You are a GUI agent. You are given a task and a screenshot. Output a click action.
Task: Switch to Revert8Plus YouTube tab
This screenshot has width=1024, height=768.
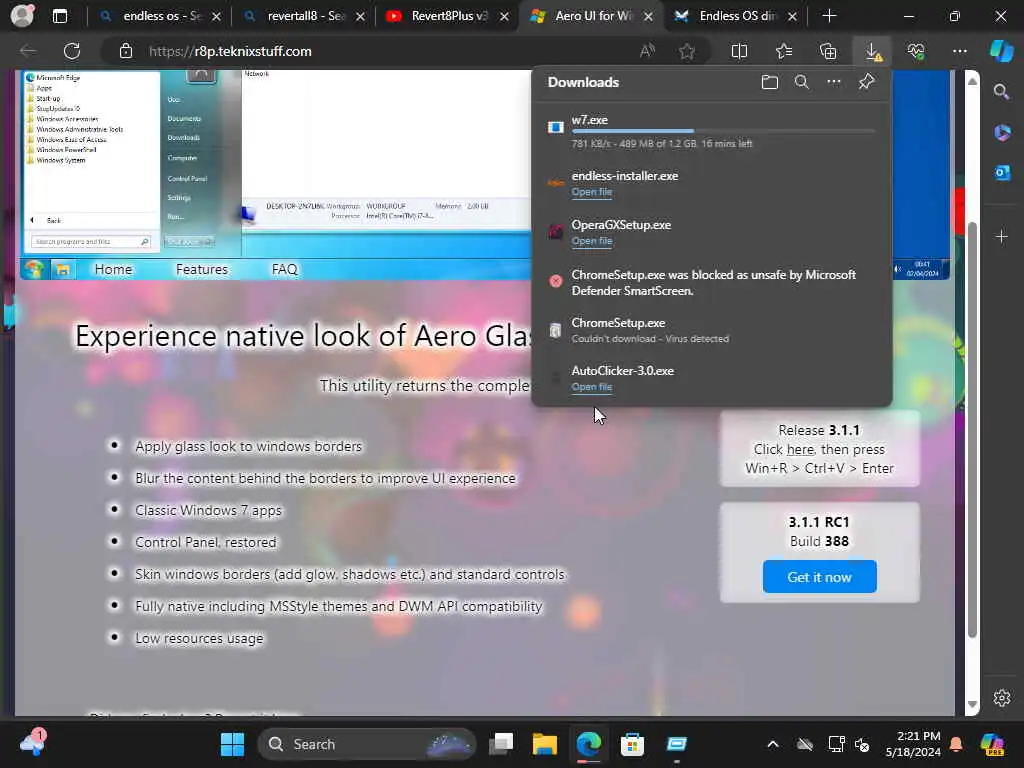(448, 16)
